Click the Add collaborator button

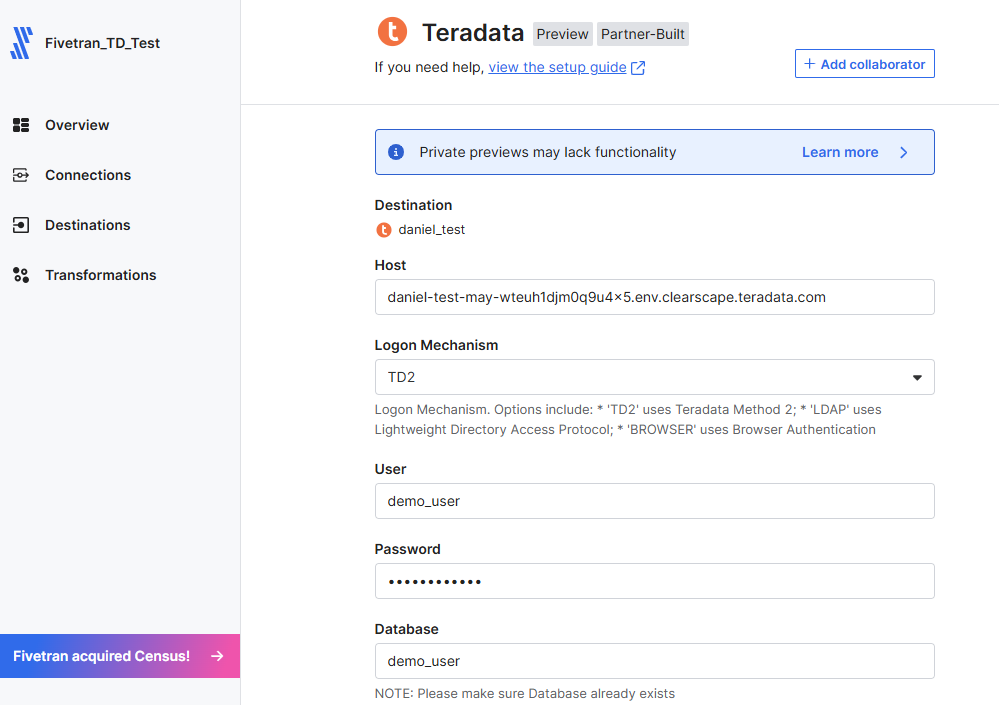[x=864, y=64]
